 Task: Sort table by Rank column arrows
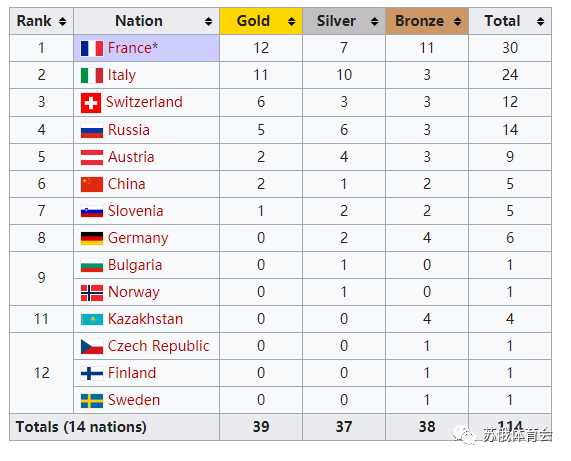pos(63,21)
